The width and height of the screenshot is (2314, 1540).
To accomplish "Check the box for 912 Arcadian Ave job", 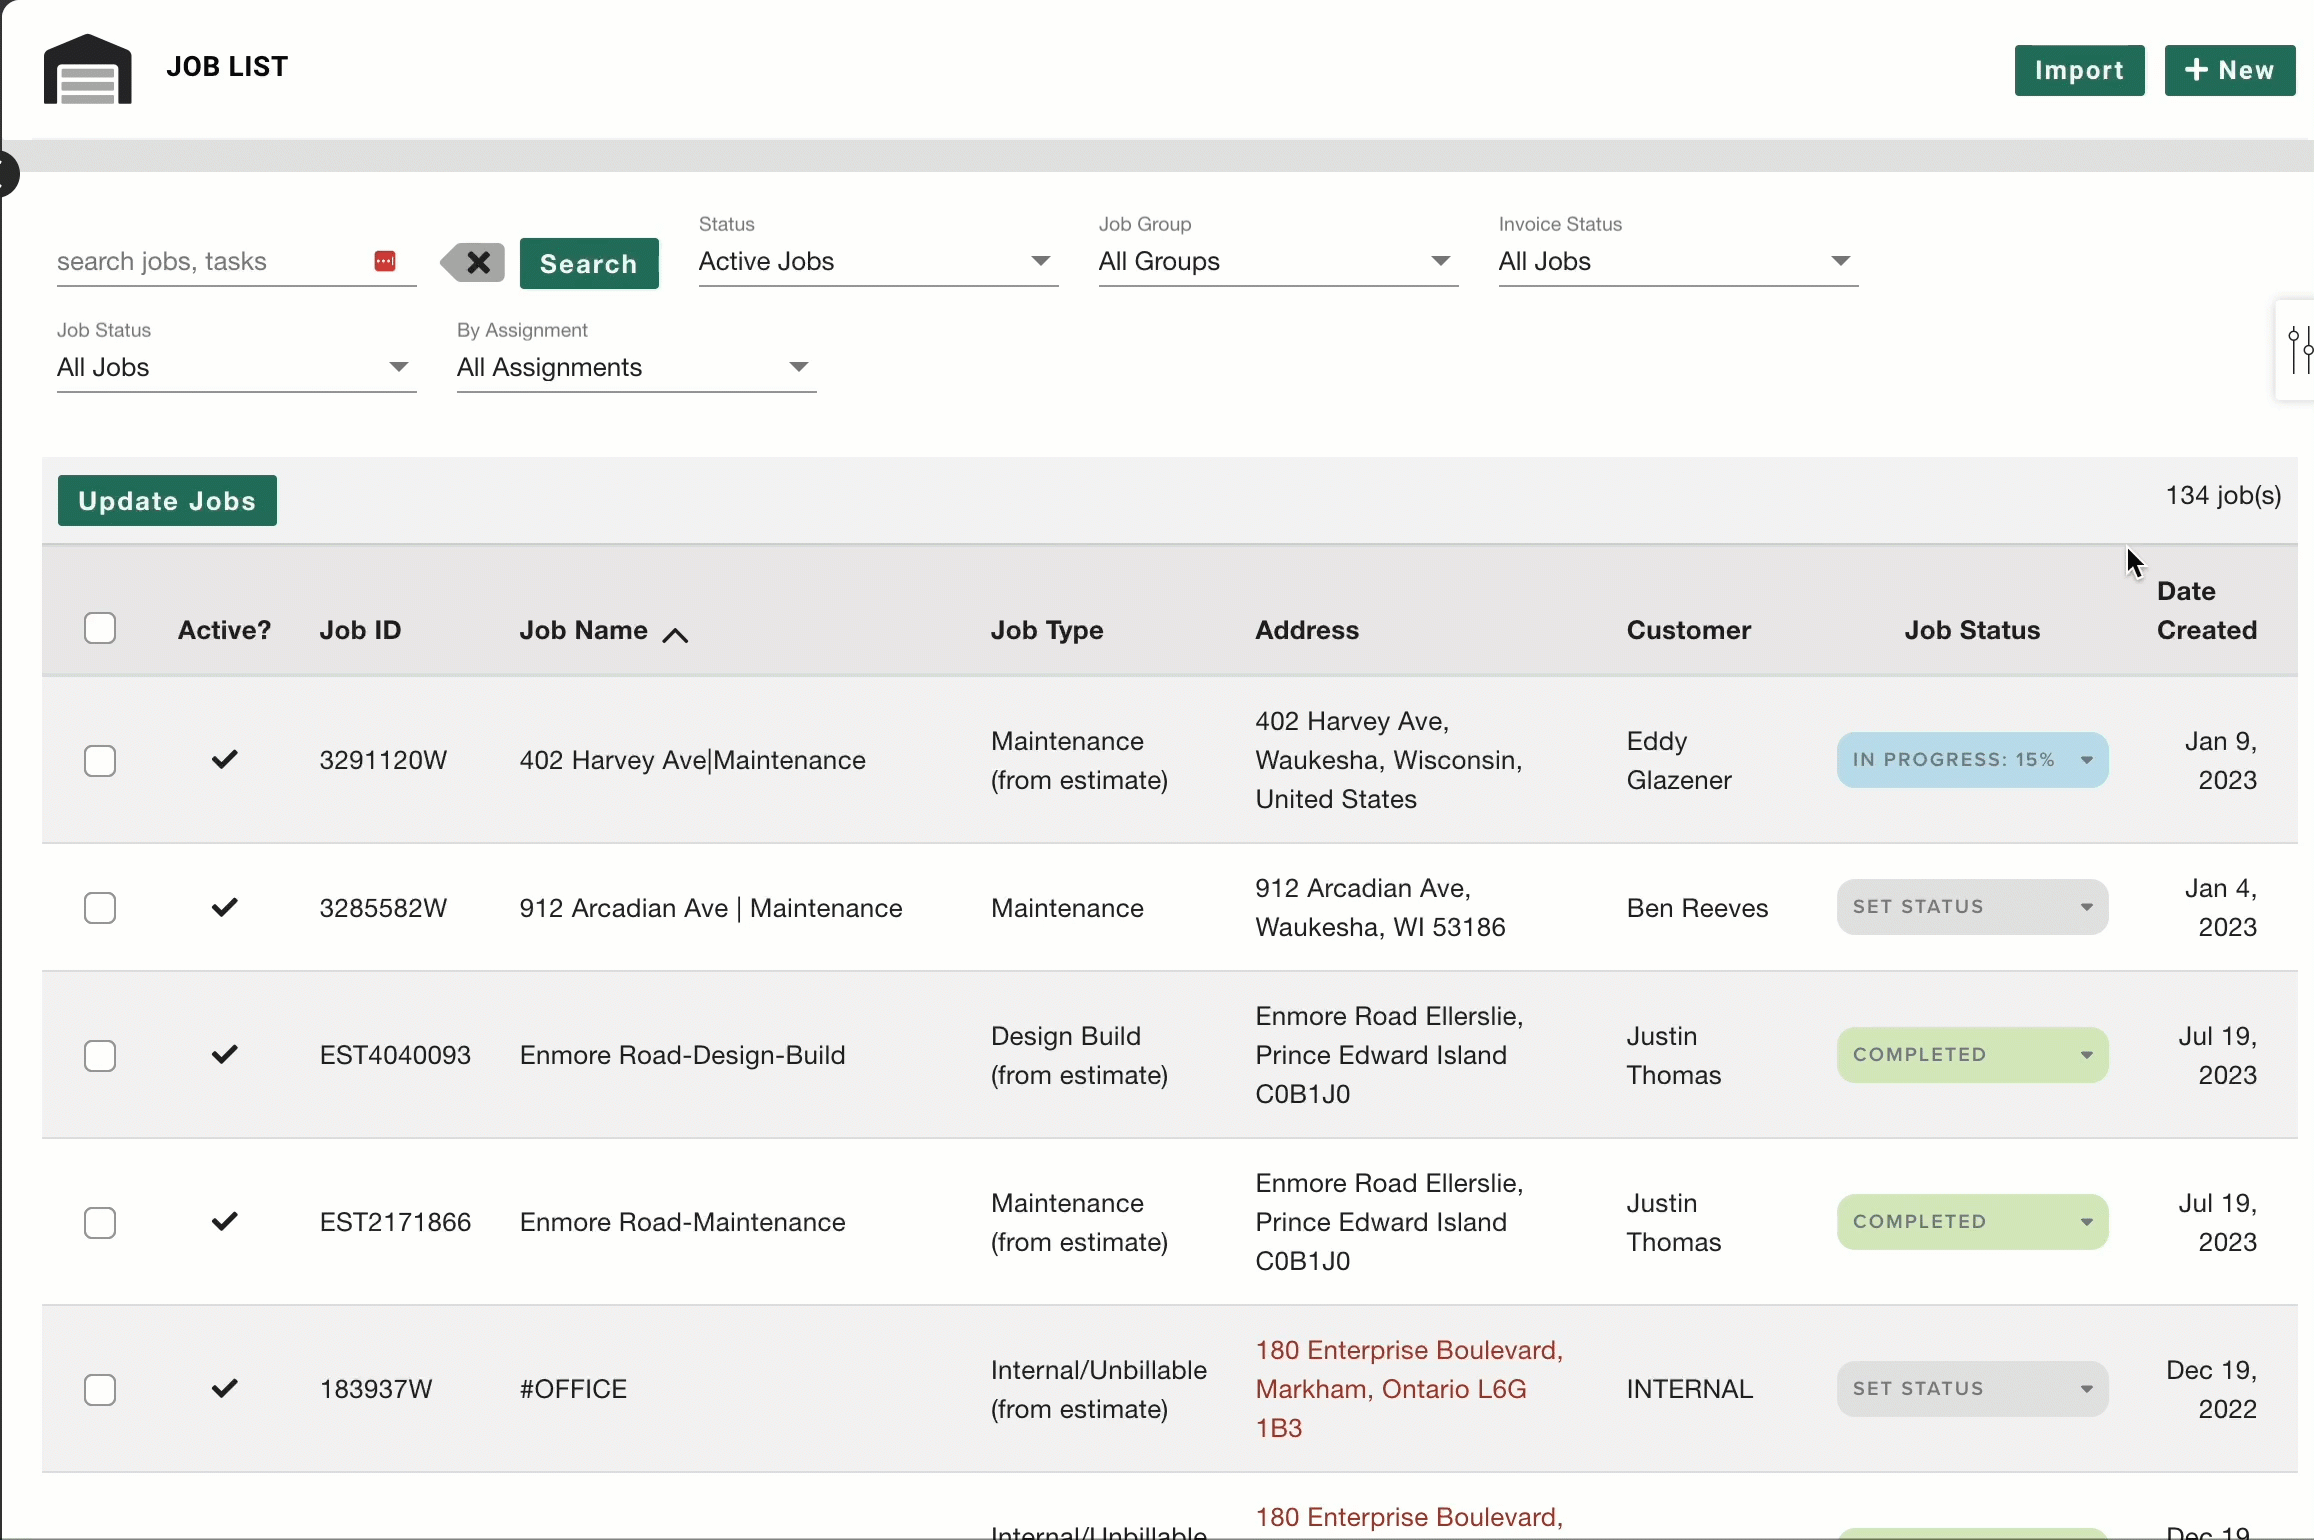I will click(x=100, y=908).
